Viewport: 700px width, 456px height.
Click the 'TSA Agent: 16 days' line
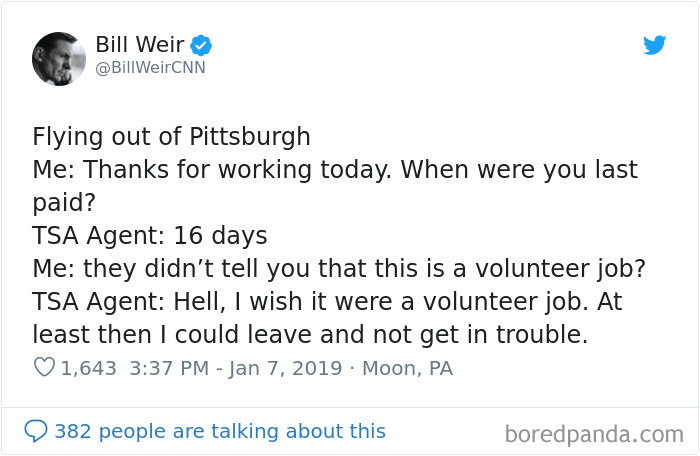click(x=150, y=235)
